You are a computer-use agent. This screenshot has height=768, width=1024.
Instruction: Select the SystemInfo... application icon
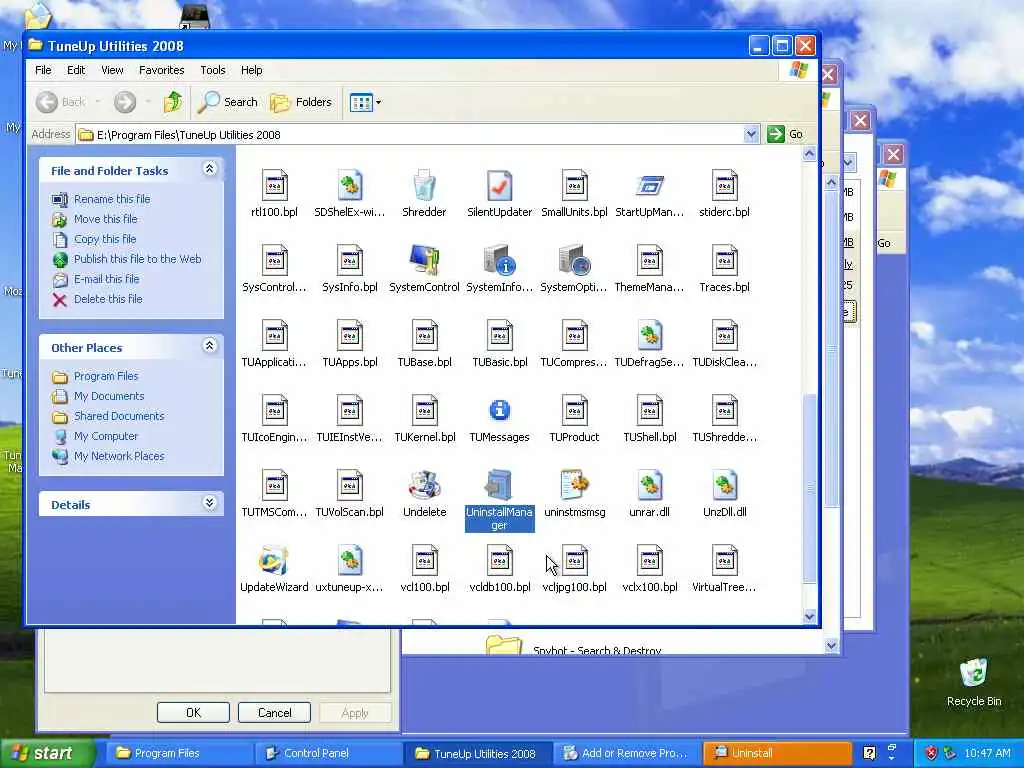coord(500,261)
